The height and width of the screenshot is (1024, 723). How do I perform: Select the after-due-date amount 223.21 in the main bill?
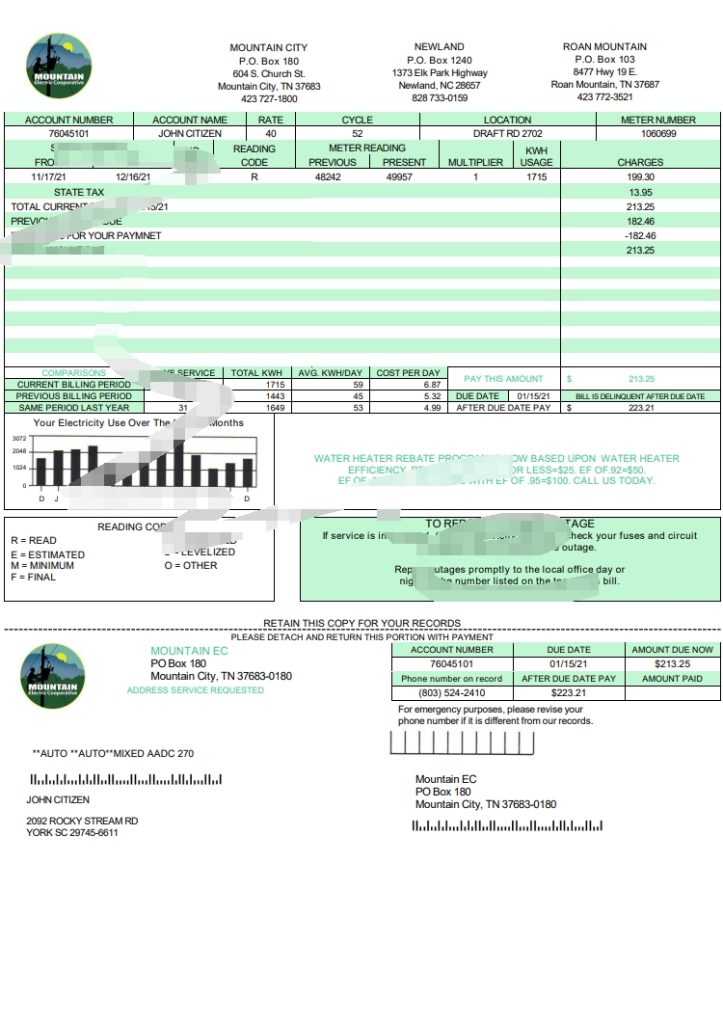641,408
